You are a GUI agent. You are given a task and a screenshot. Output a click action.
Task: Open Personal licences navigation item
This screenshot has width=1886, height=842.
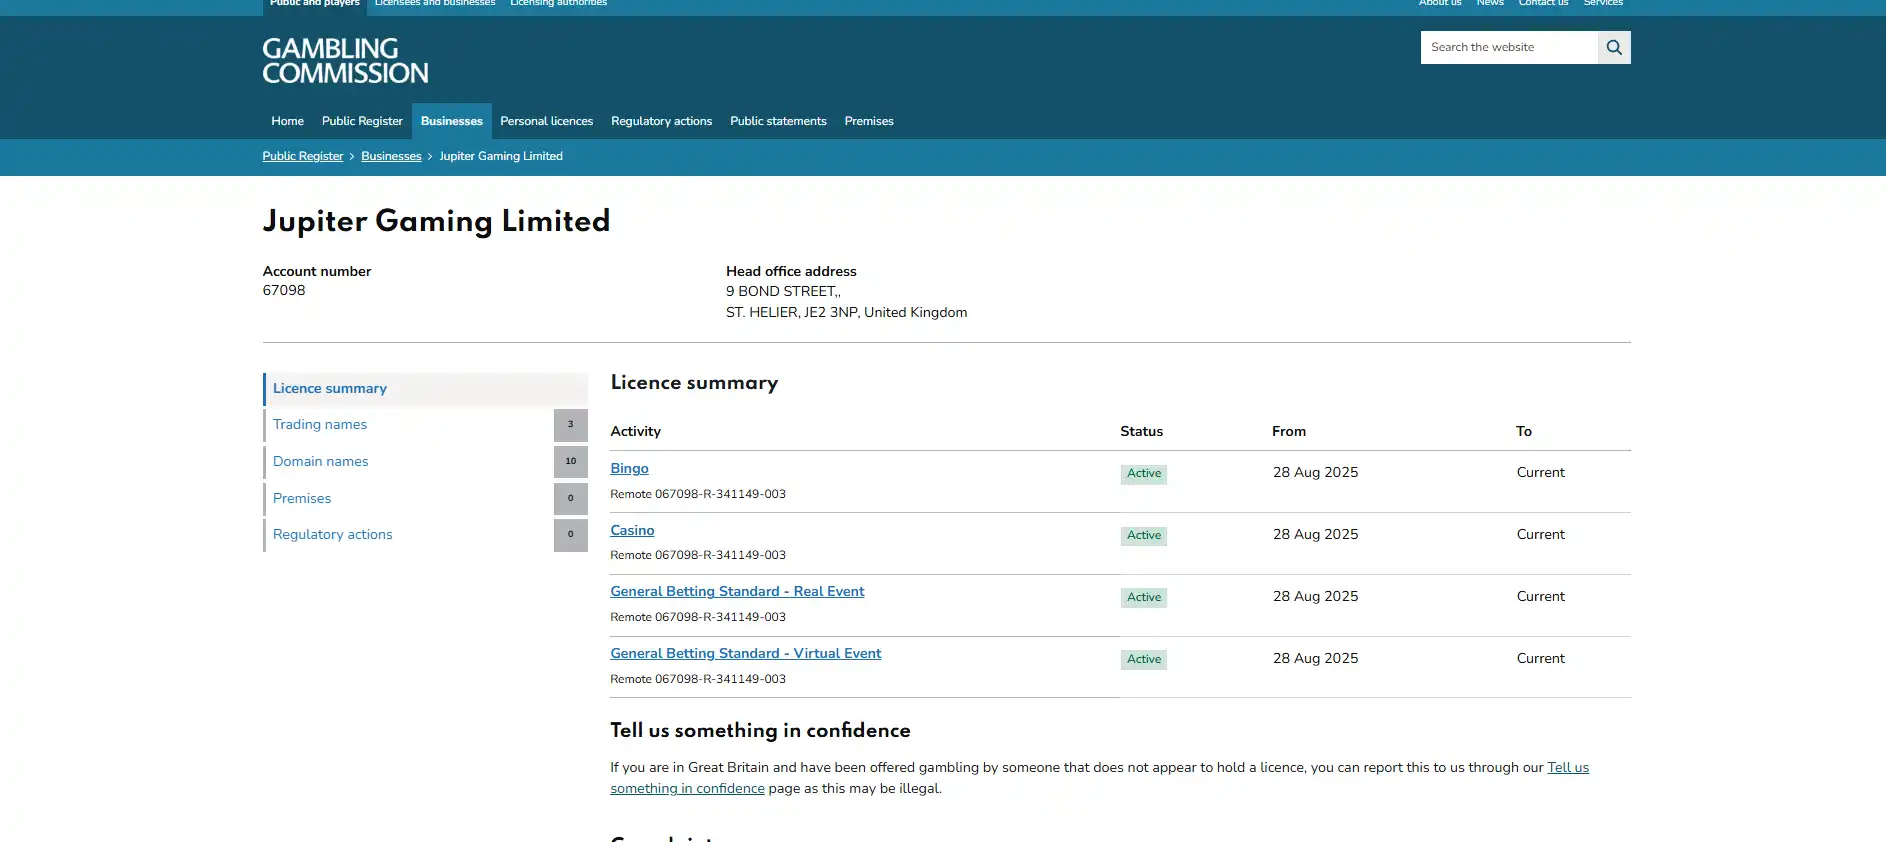click(547, 121)
